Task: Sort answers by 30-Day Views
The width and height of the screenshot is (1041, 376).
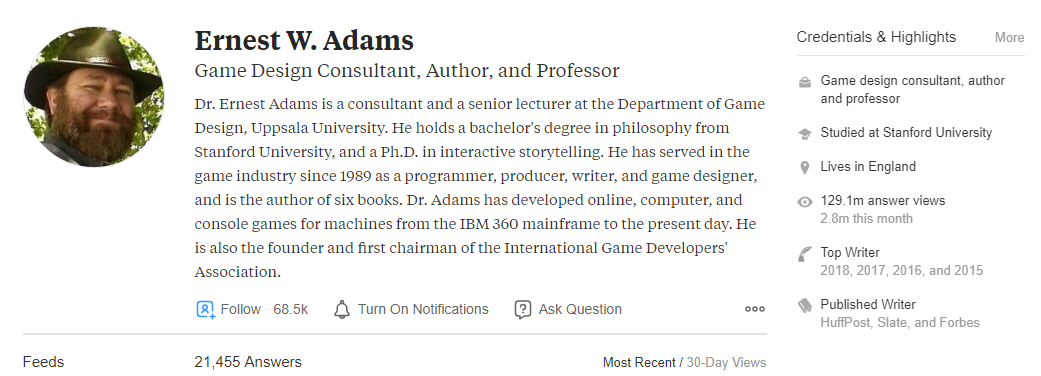Action: 726,363
